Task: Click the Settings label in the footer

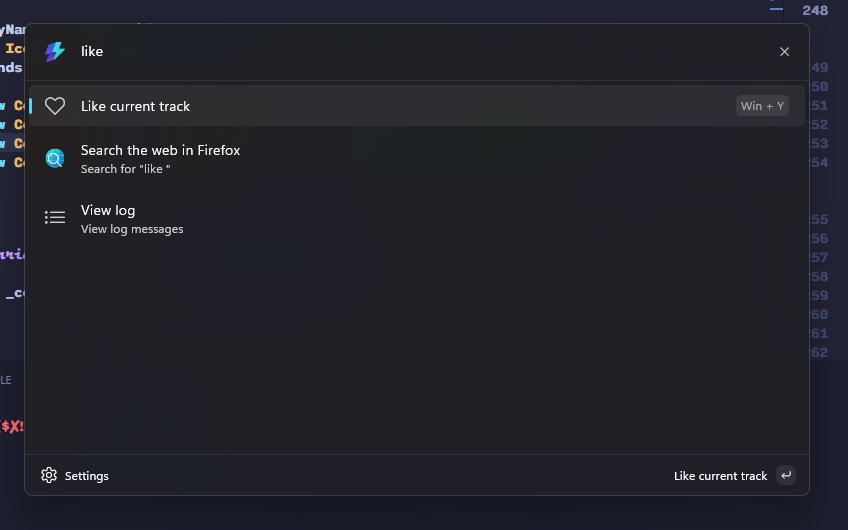Action: [x=87, y=476]
